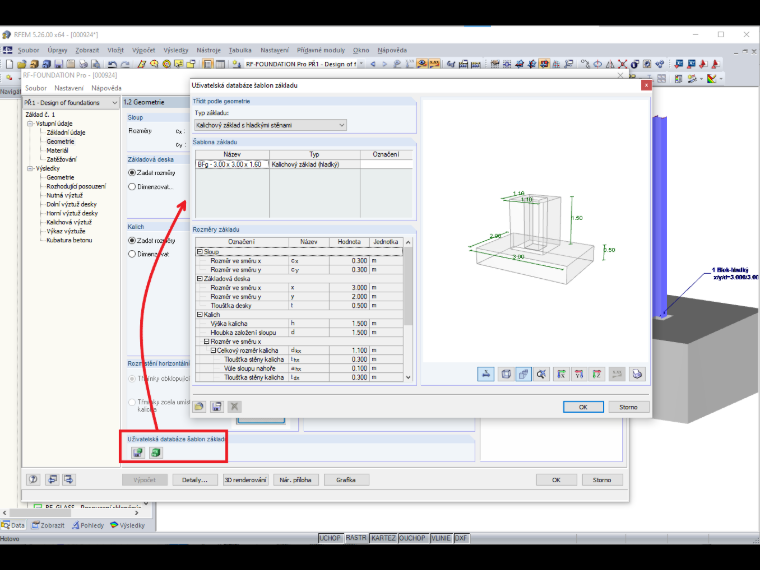Select Dimenzovat radio under Kalich

(132, 254)
